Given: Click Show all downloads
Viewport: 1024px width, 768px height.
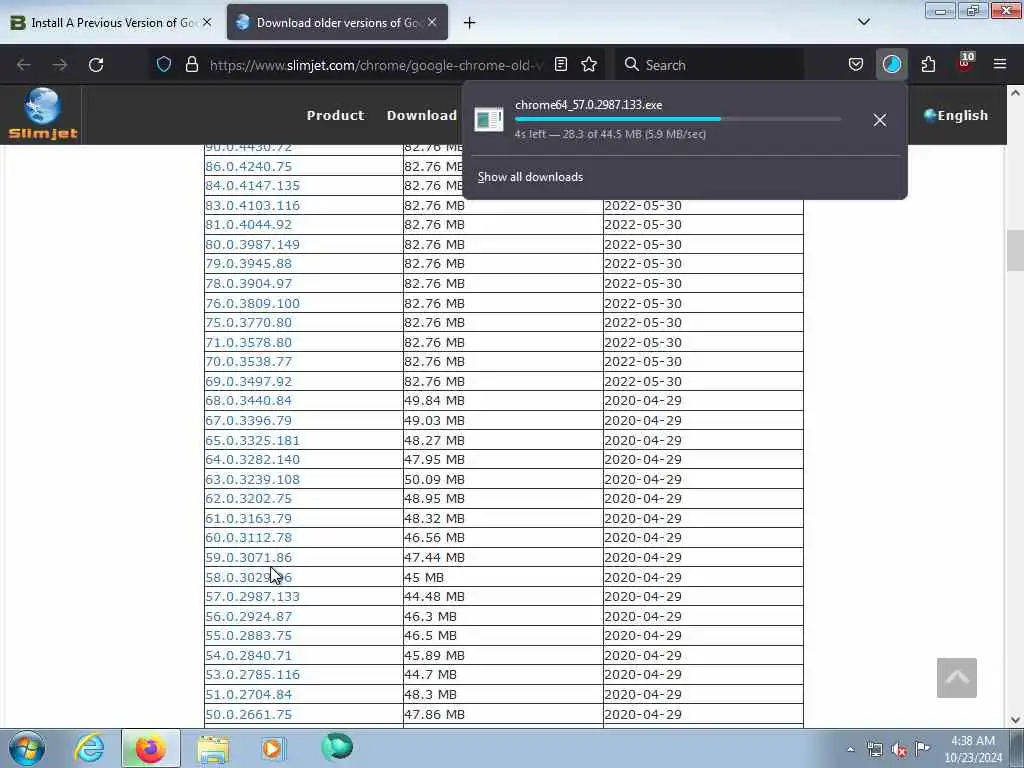Looking at the screenshot, I should click(530, 177).
